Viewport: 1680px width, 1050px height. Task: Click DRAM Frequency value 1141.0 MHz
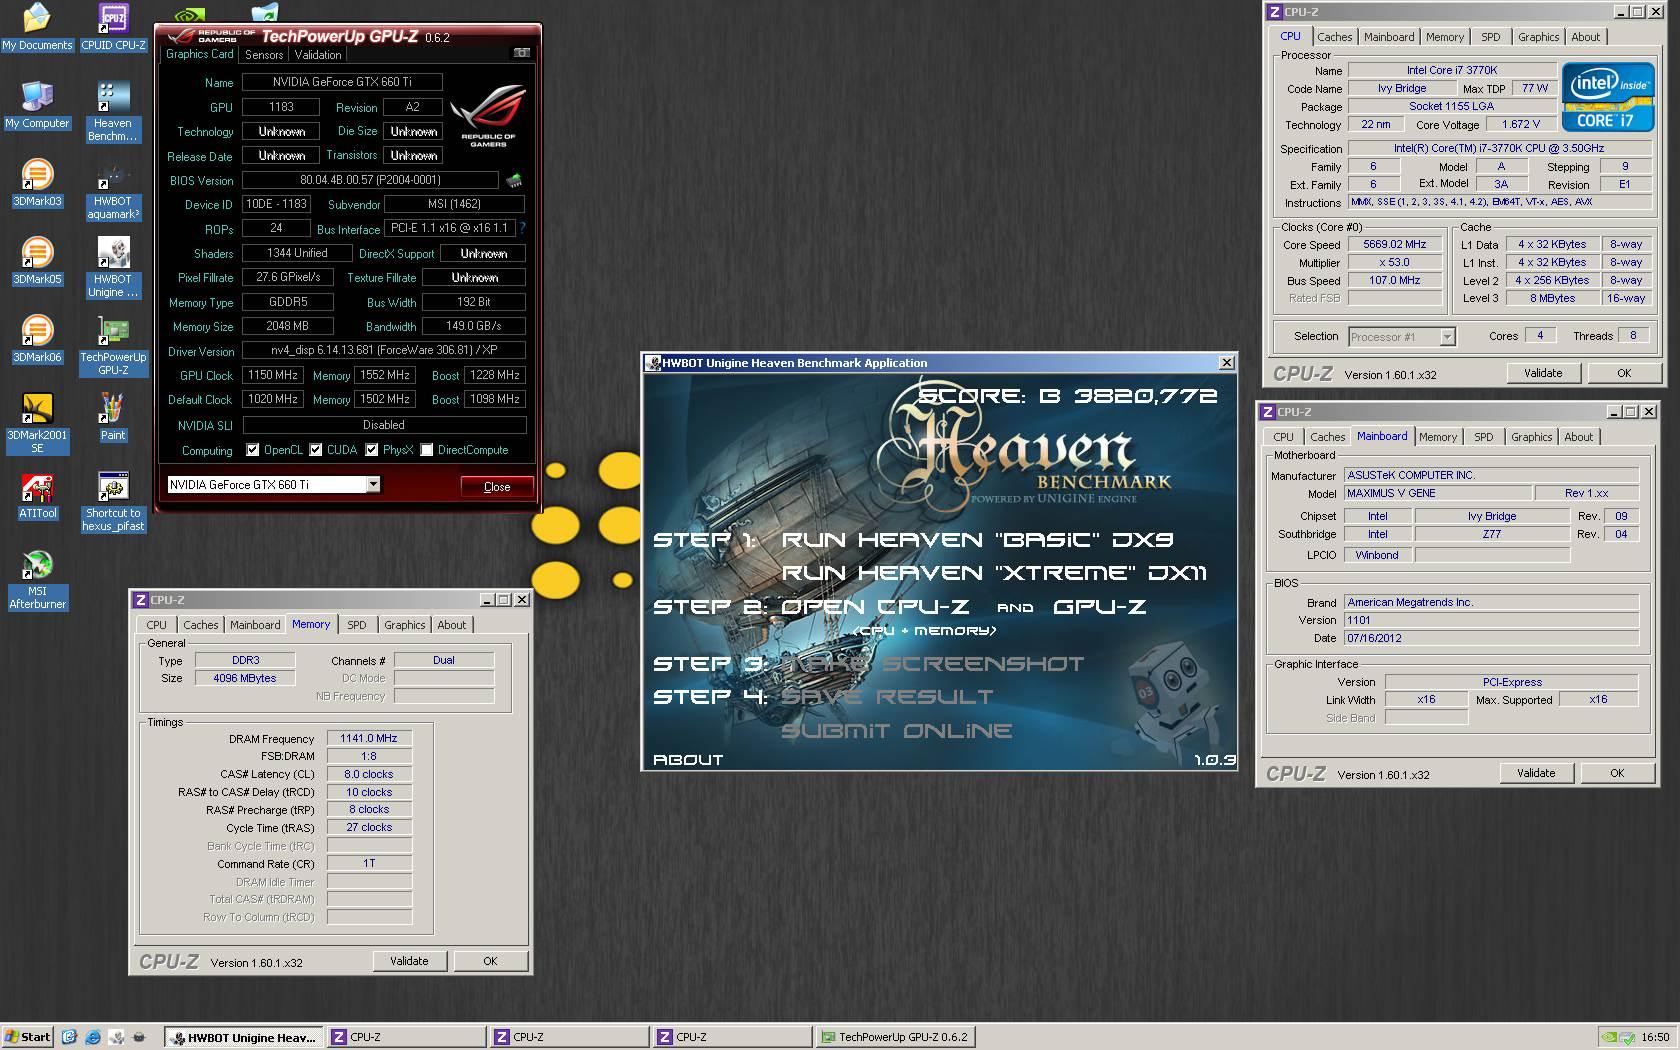click(x=369, y=739)
